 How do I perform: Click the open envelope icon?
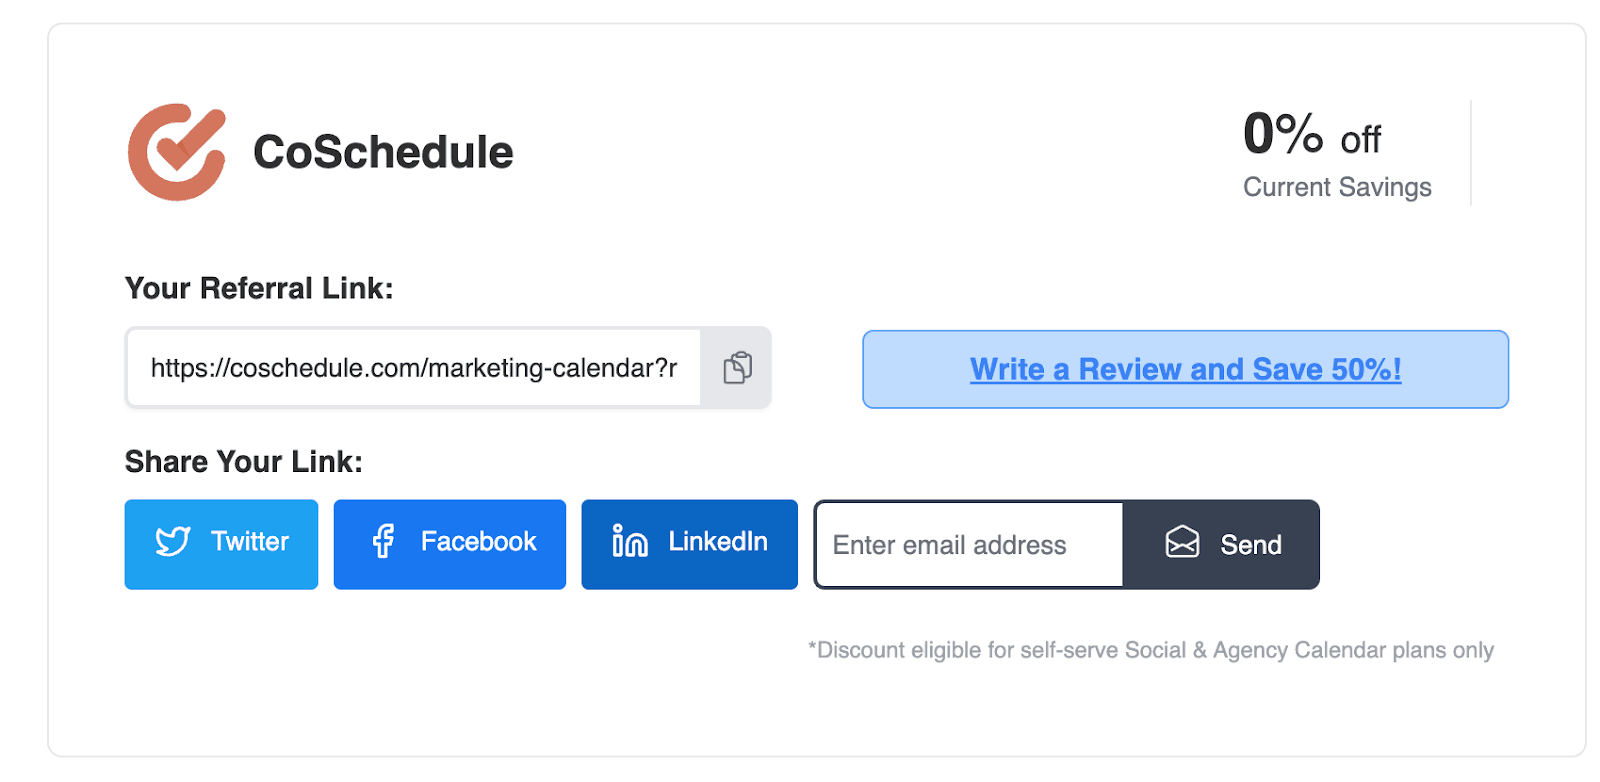[x=1182, y=543]
